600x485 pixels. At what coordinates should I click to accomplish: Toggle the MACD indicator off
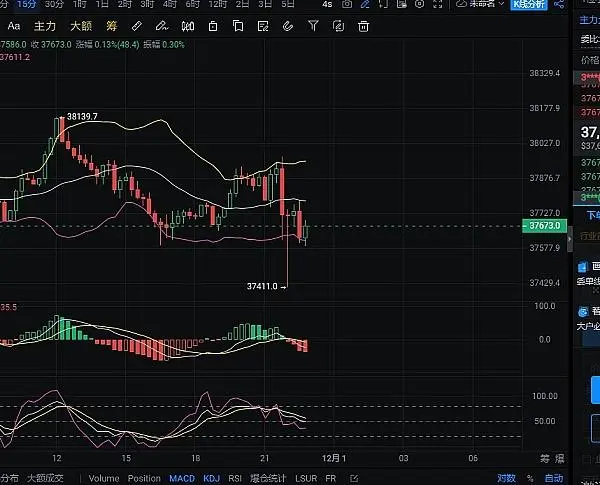coord(182,478)
